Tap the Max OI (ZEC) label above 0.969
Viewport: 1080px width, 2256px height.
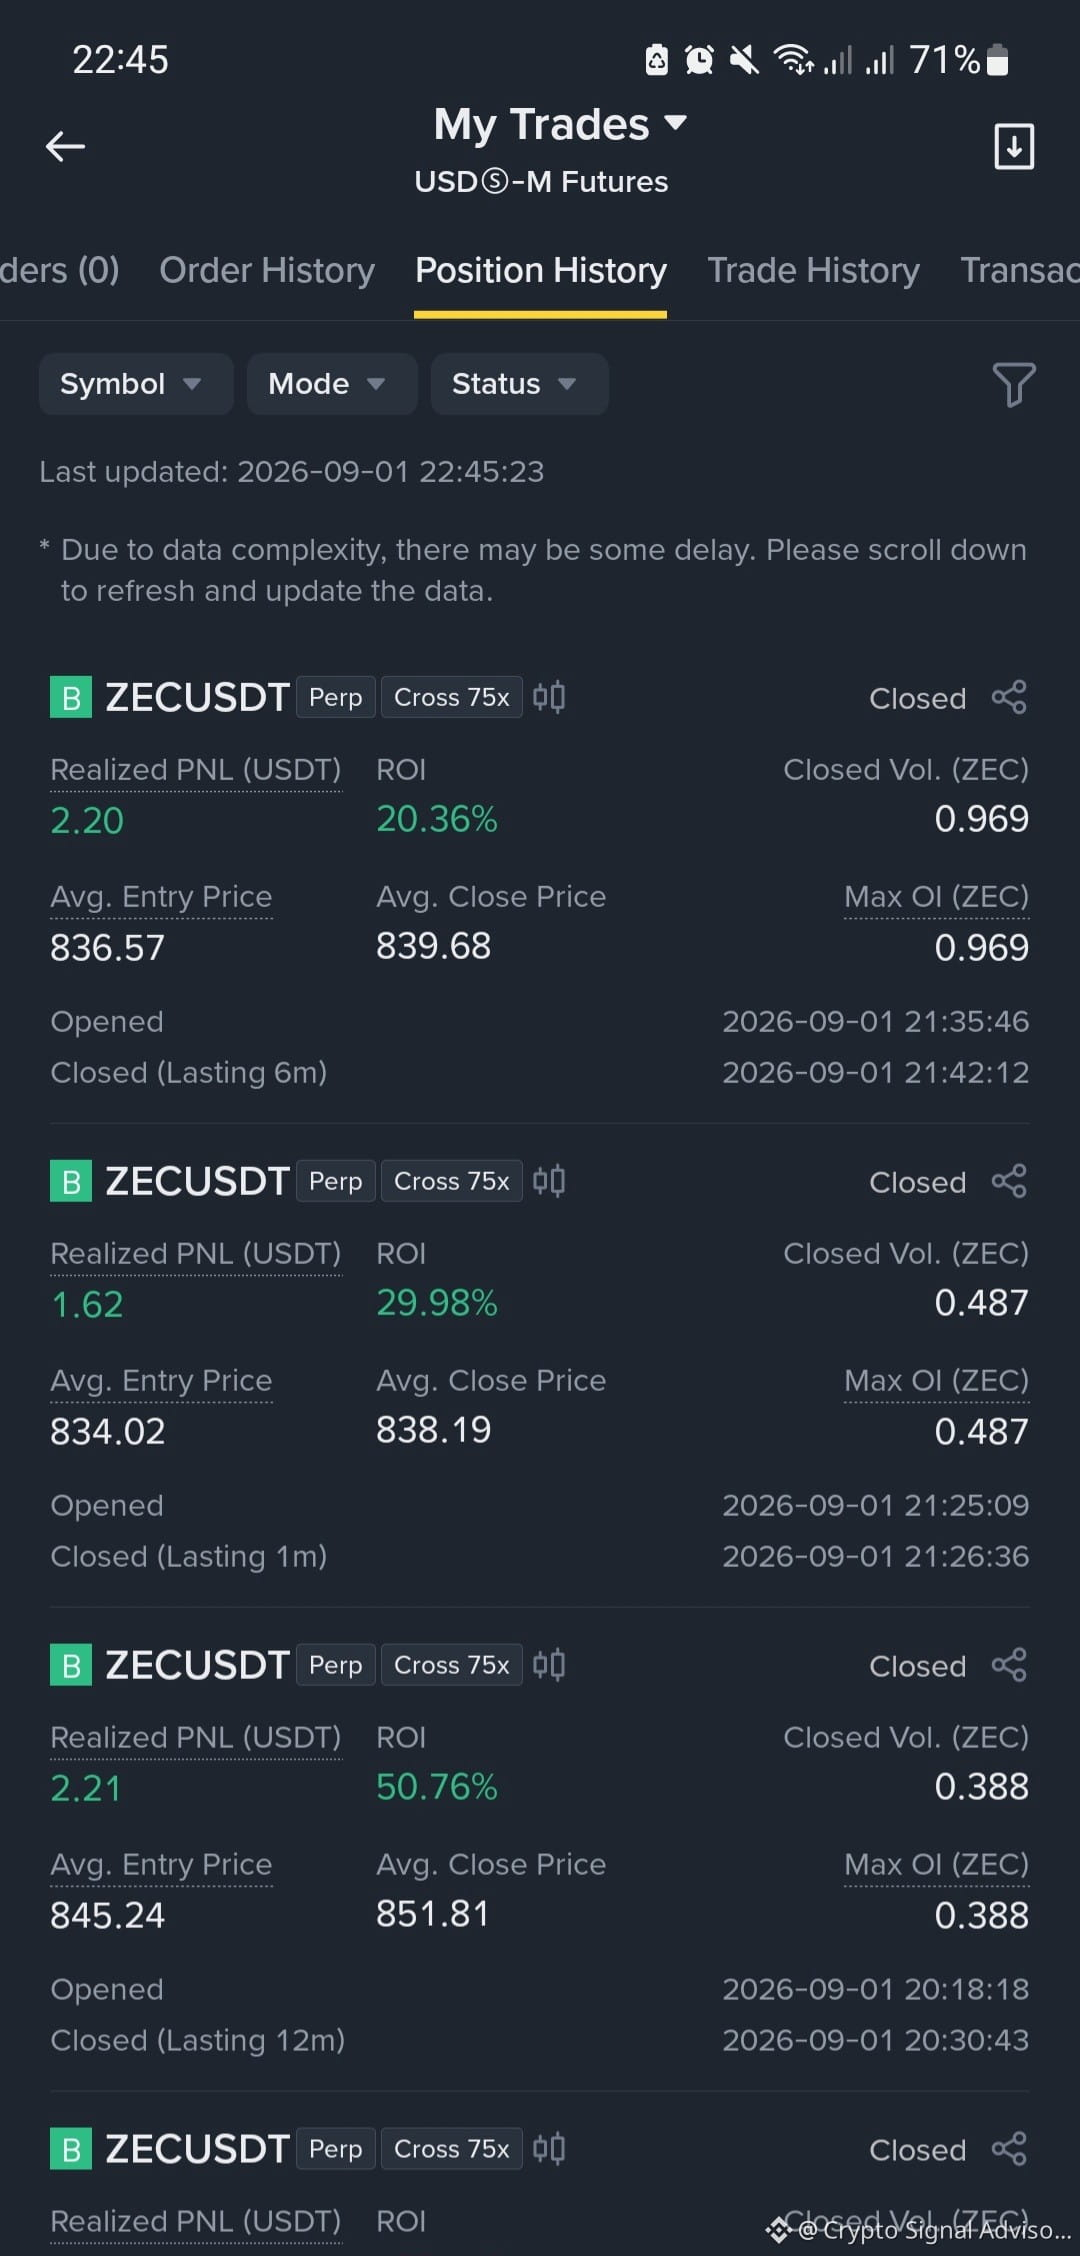click(936, 897)
